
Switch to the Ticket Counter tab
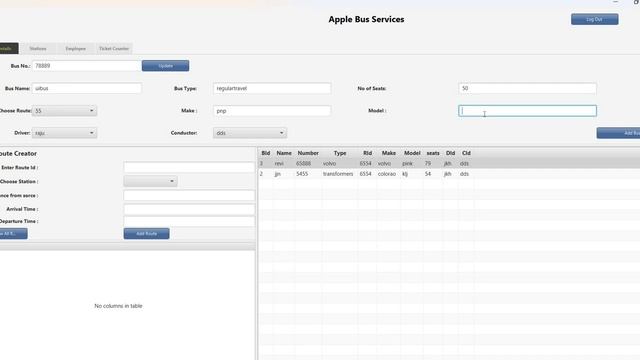(114, 49)
